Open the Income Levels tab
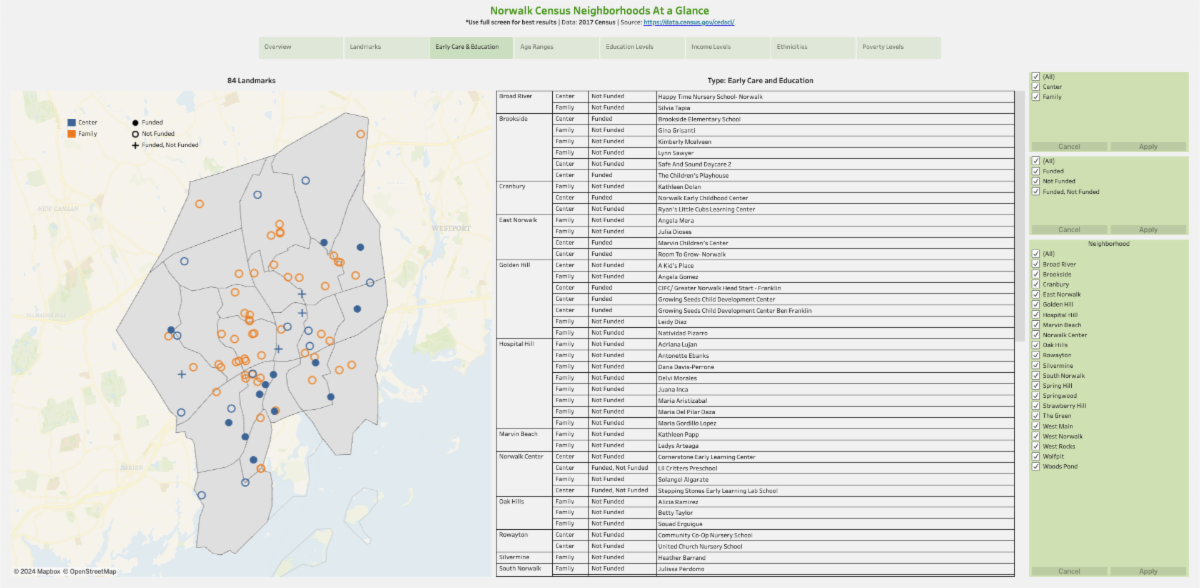The image size is (1200, 588). tap(728, 47)
